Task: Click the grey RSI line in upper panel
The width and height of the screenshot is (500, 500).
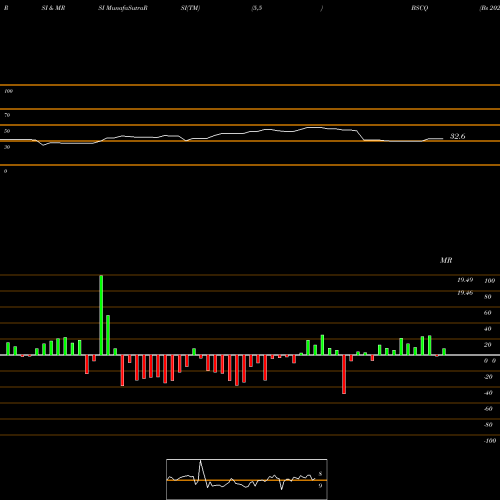Action: click(x=221, y=134)
